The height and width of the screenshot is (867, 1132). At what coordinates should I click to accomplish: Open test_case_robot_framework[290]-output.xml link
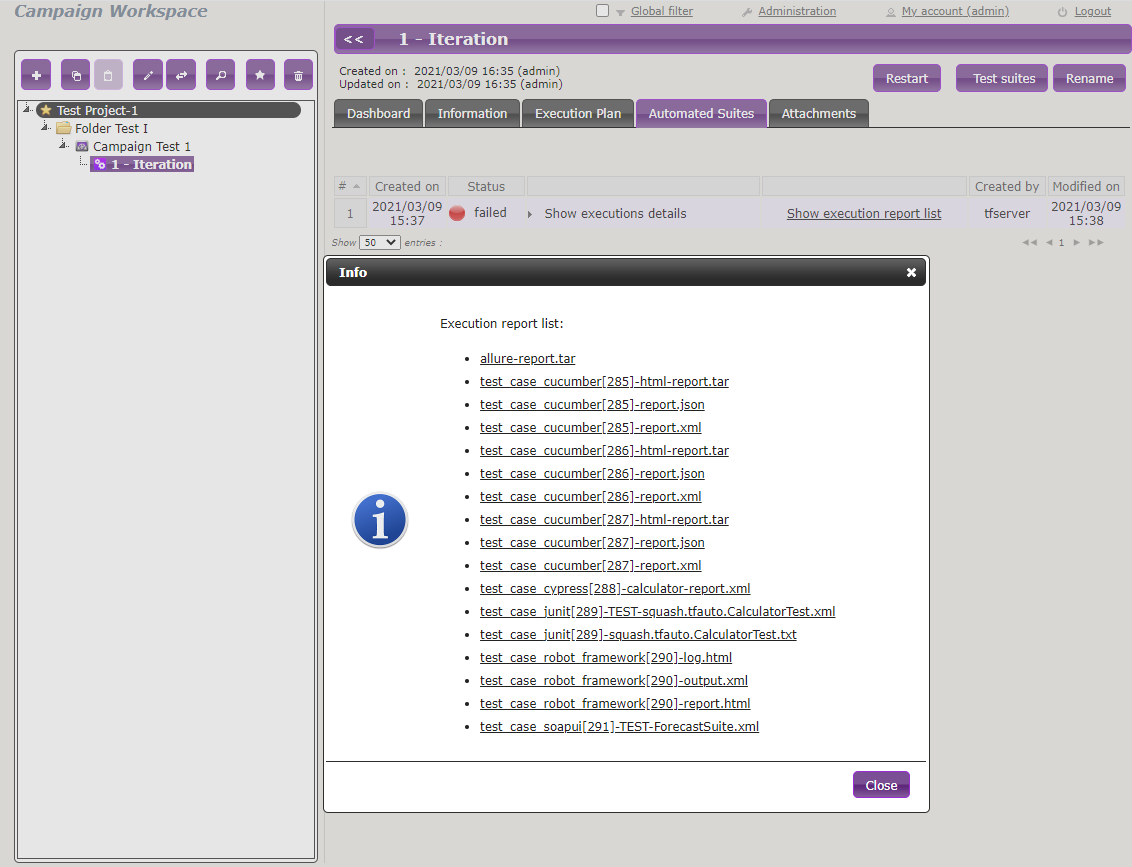tap(614, 681)
